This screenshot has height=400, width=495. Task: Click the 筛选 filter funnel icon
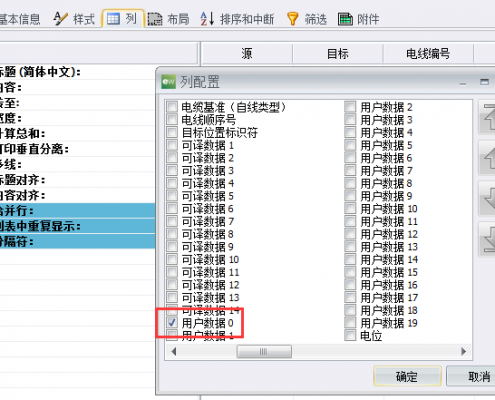[292, 19]
